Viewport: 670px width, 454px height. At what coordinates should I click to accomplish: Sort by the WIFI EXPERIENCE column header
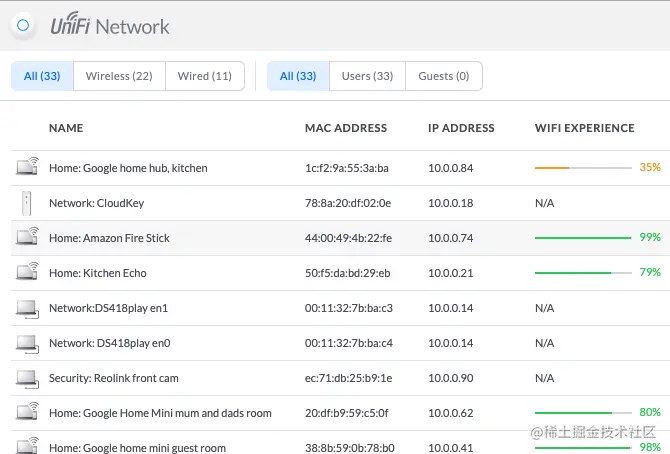click(x=585, y=128)
